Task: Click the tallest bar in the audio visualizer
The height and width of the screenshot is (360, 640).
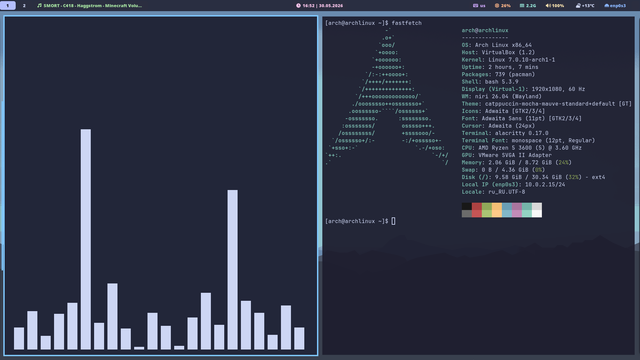Action: [86, 239]
